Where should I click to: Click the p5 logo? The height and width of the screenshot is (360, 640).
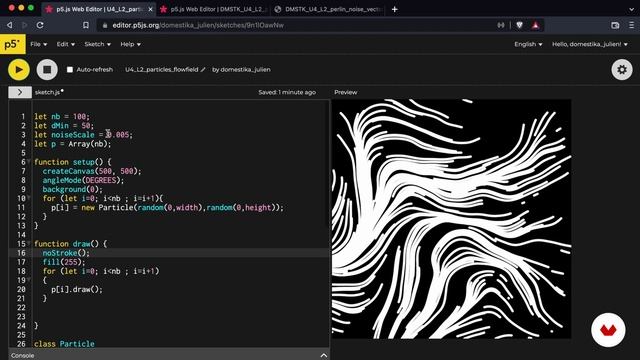pos(13,44)
